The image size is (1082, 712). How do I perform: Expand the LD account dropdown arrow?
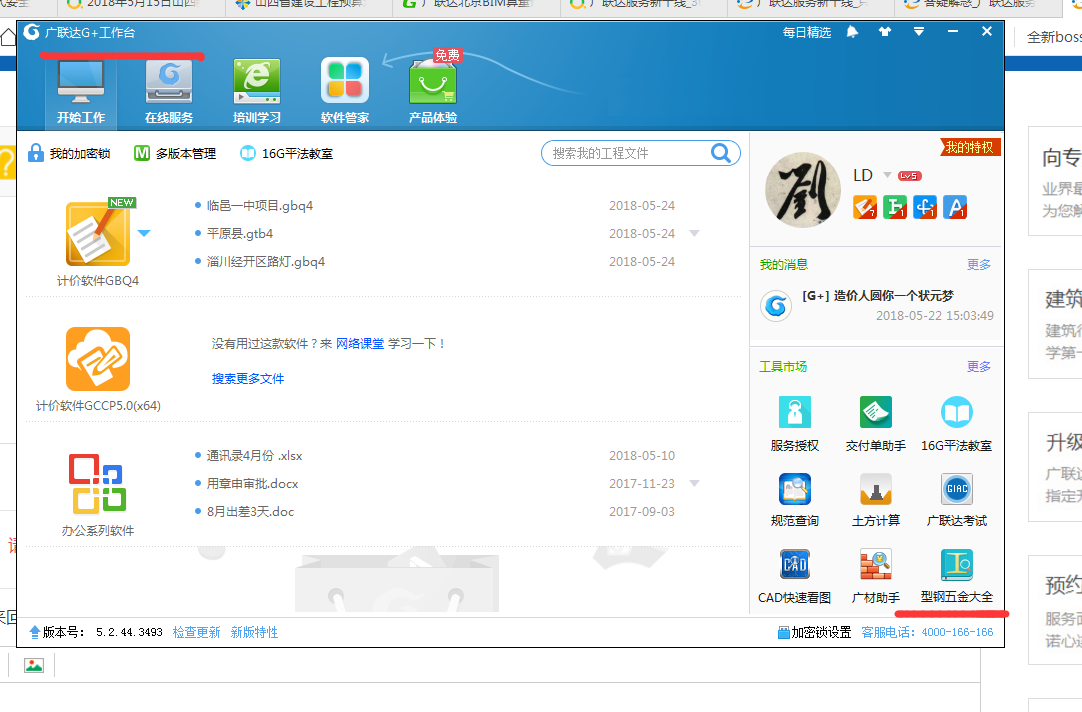pyautogui.click(x=887, y=175)
